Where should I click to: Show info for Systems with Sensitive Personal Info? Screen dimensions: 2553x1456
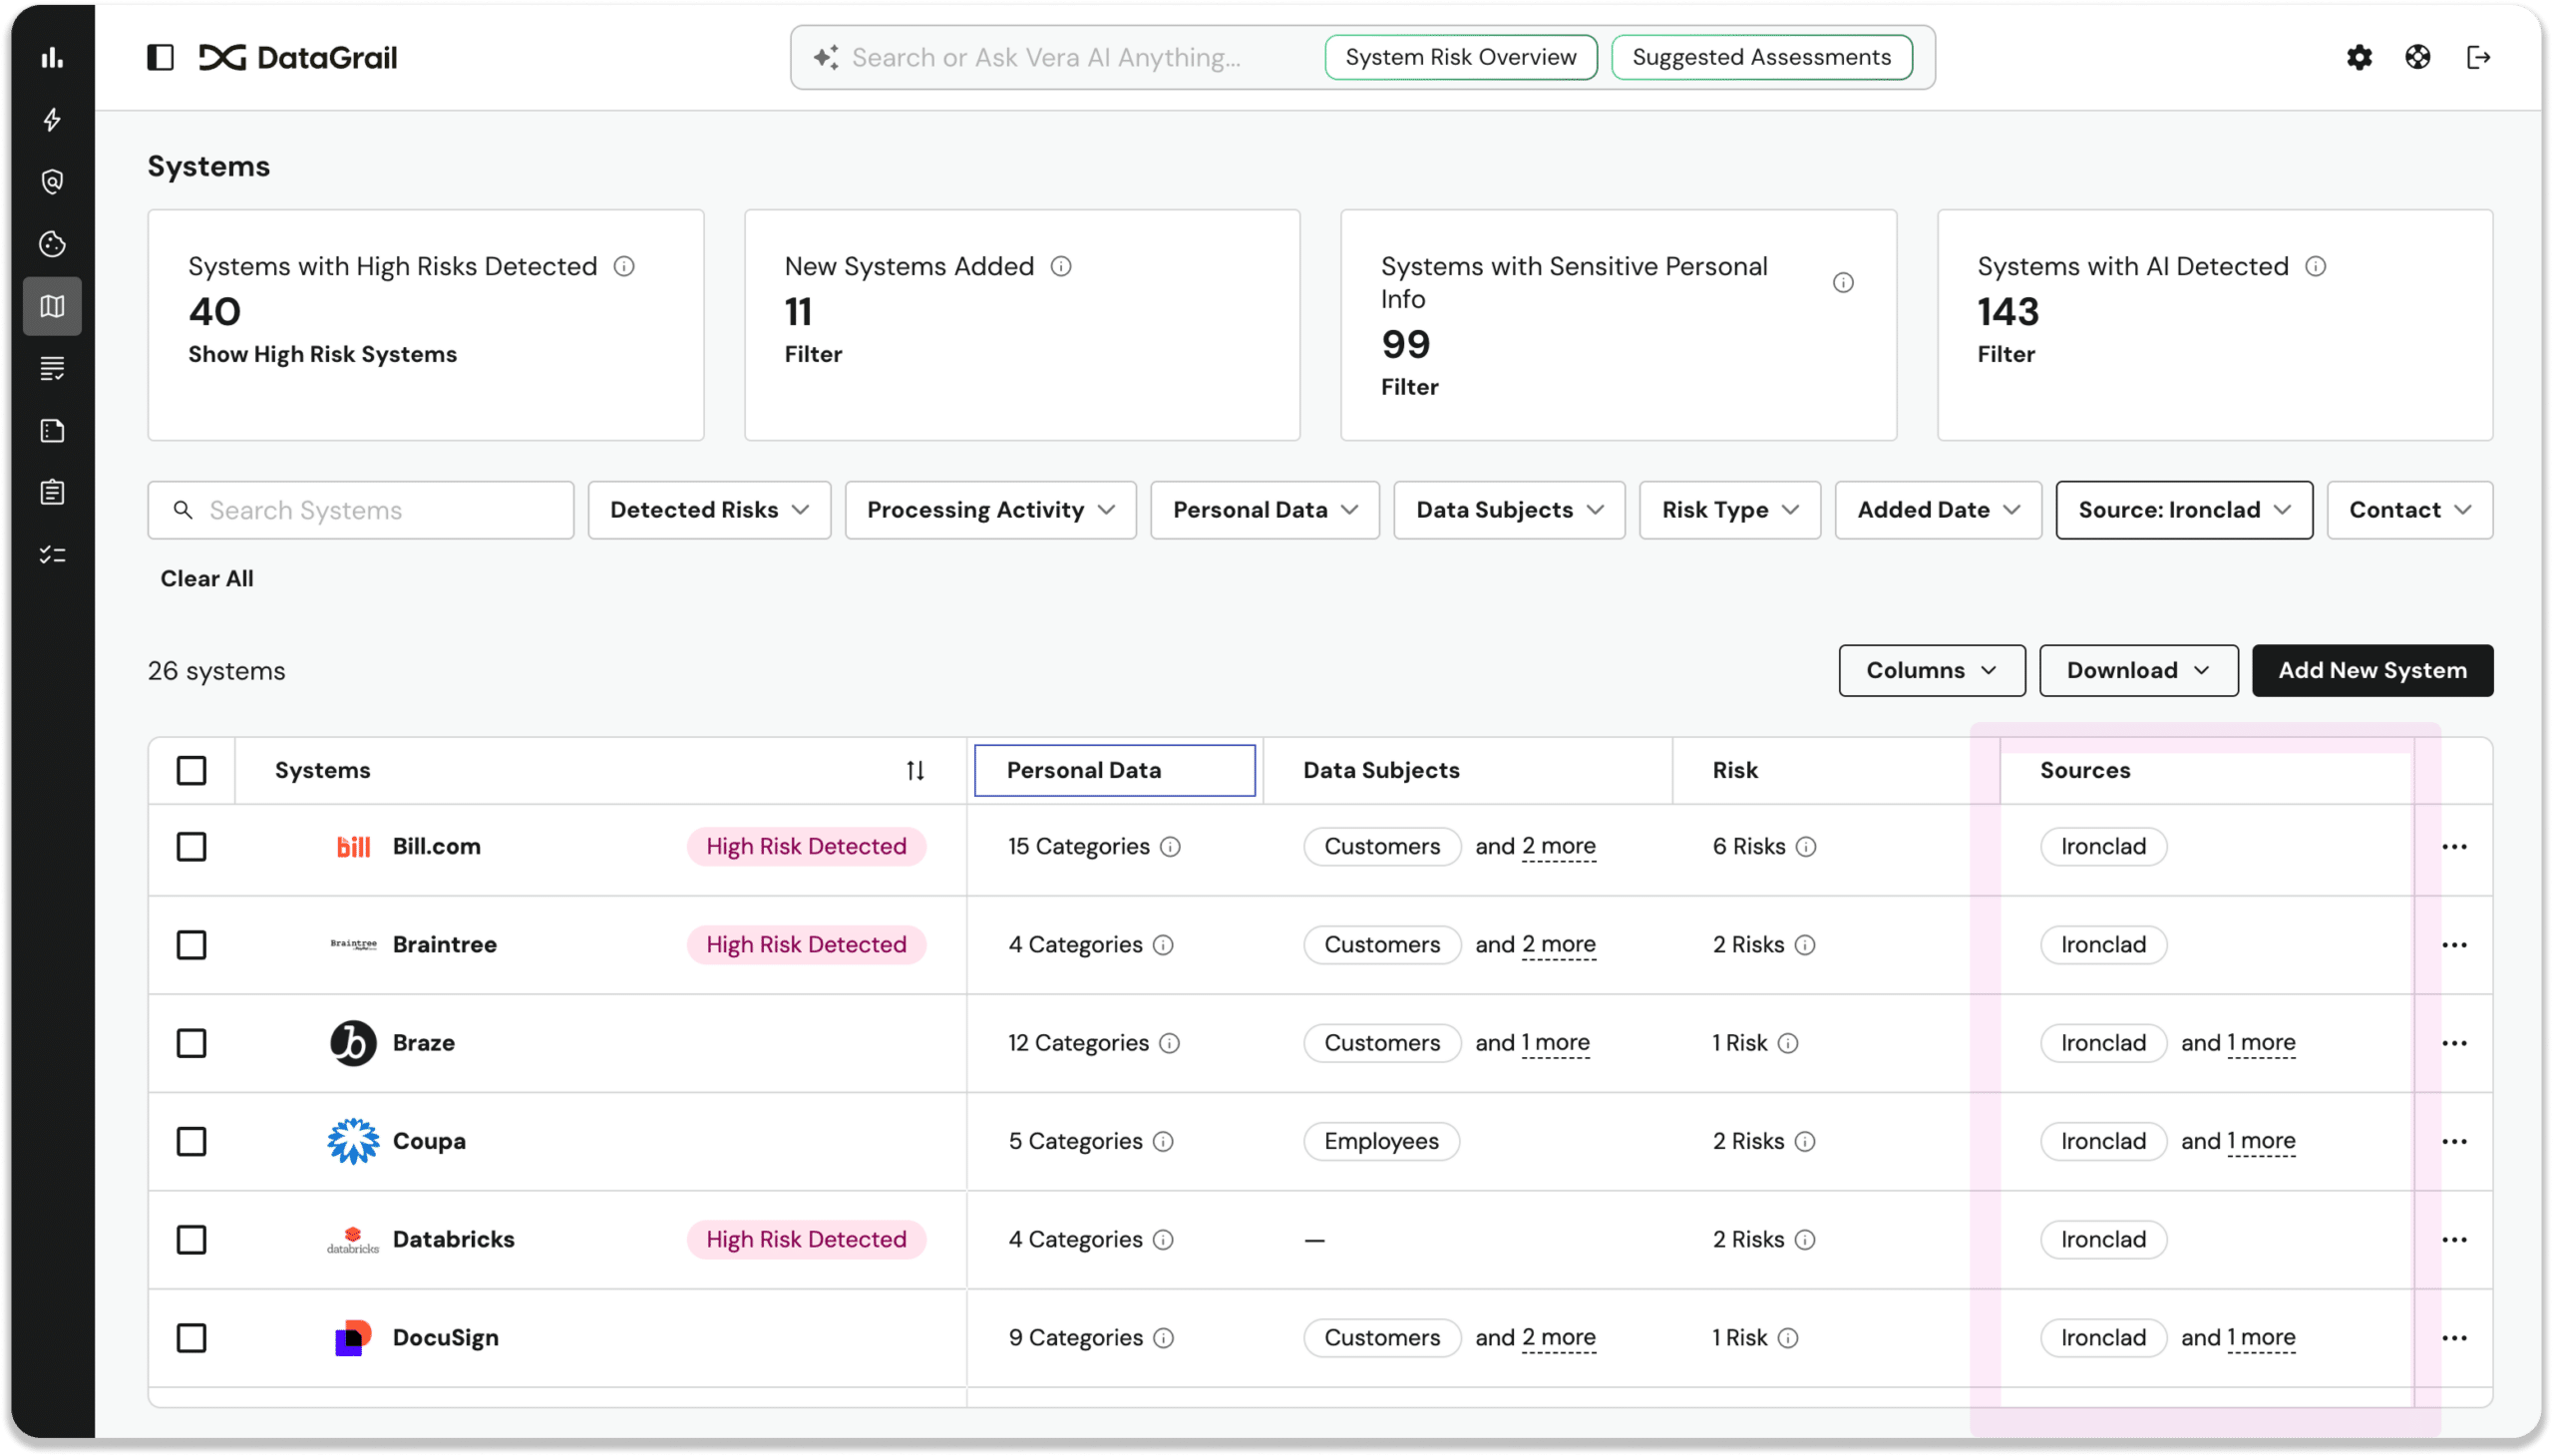coord(1843,283)
